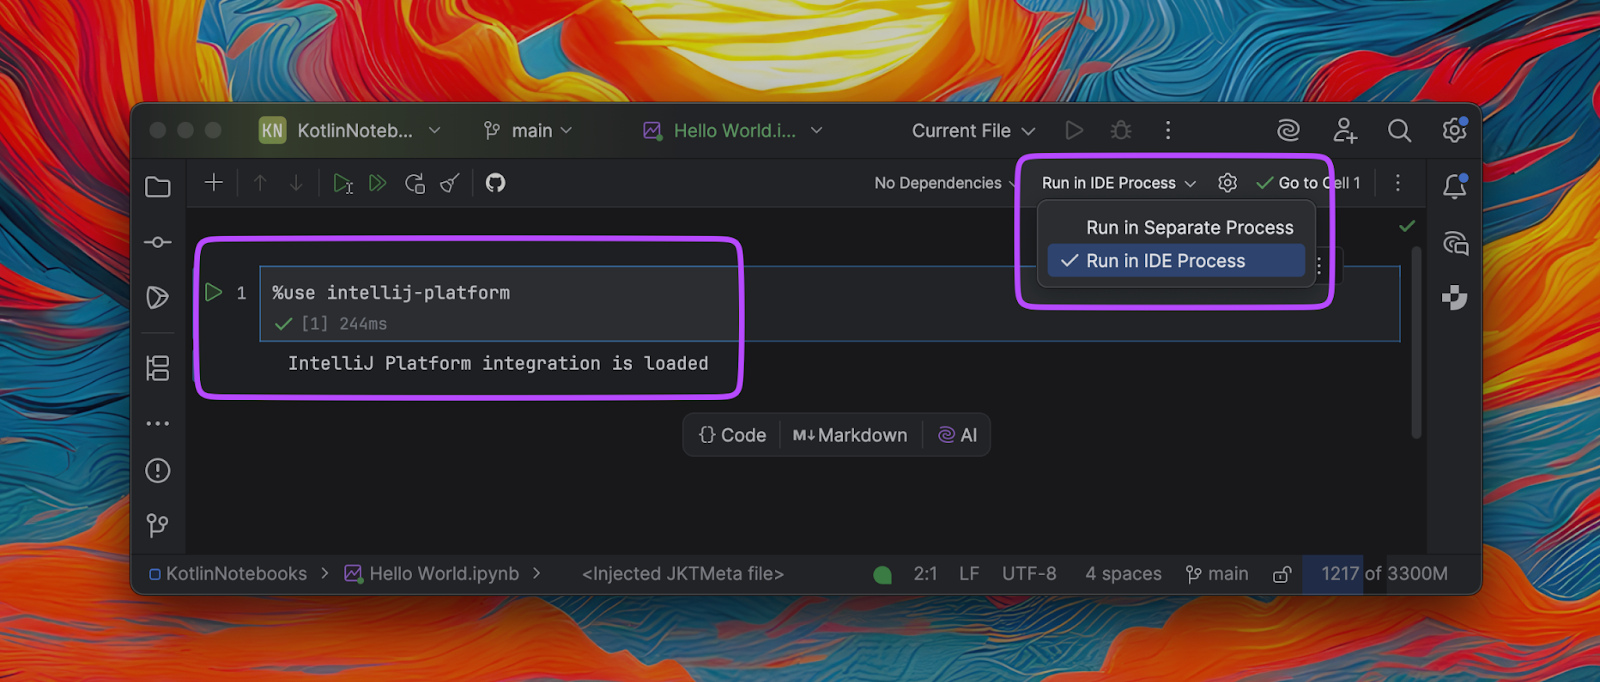The width and height of the screenshot is (1600, 682).
Task: Run all notebook cells
Action: (x=377, y=183)
